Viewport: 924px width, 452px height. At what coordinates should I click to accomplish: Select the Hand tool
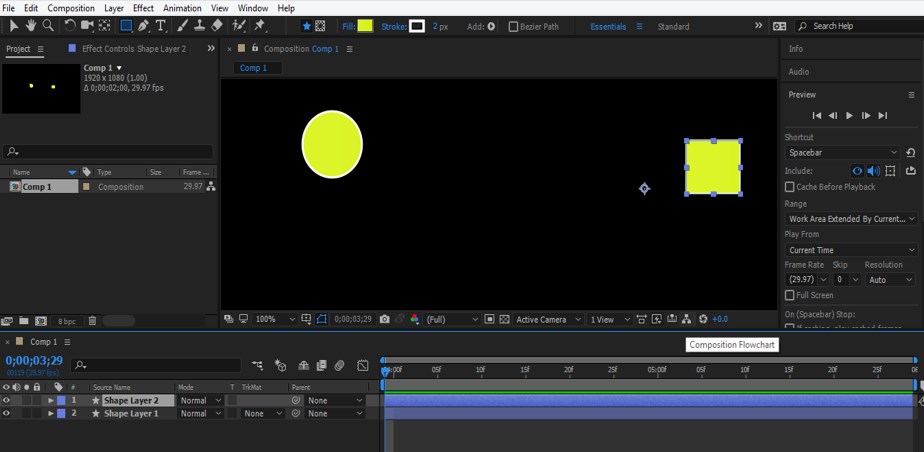pos(31,25)
